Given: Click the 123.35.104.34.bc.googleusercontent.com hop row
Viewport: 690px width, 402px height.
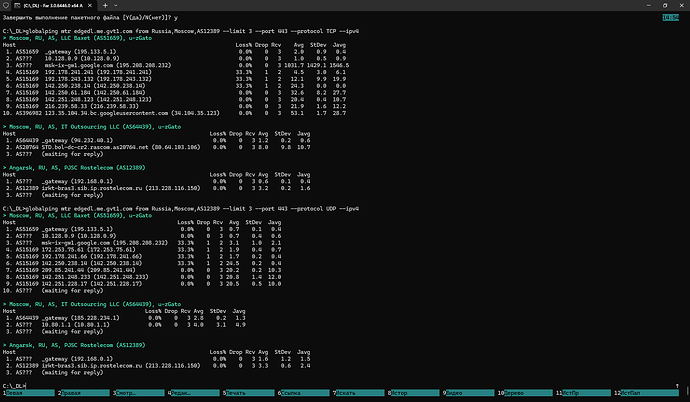Looking at the screenshot, I should click(174, 113).
